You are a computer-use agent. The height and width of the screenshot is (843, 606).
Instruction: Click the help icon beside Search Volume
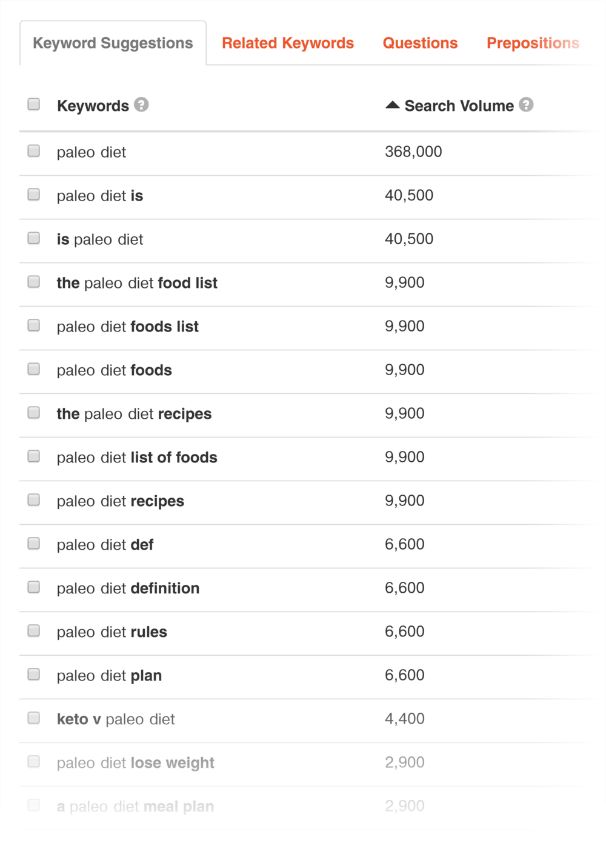pyautogui.click(x=526, y=105)
